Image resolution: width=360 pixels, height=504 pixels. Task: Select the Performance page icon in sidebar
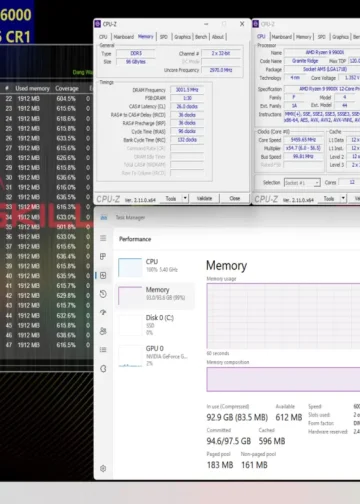[x=103, y=275]
